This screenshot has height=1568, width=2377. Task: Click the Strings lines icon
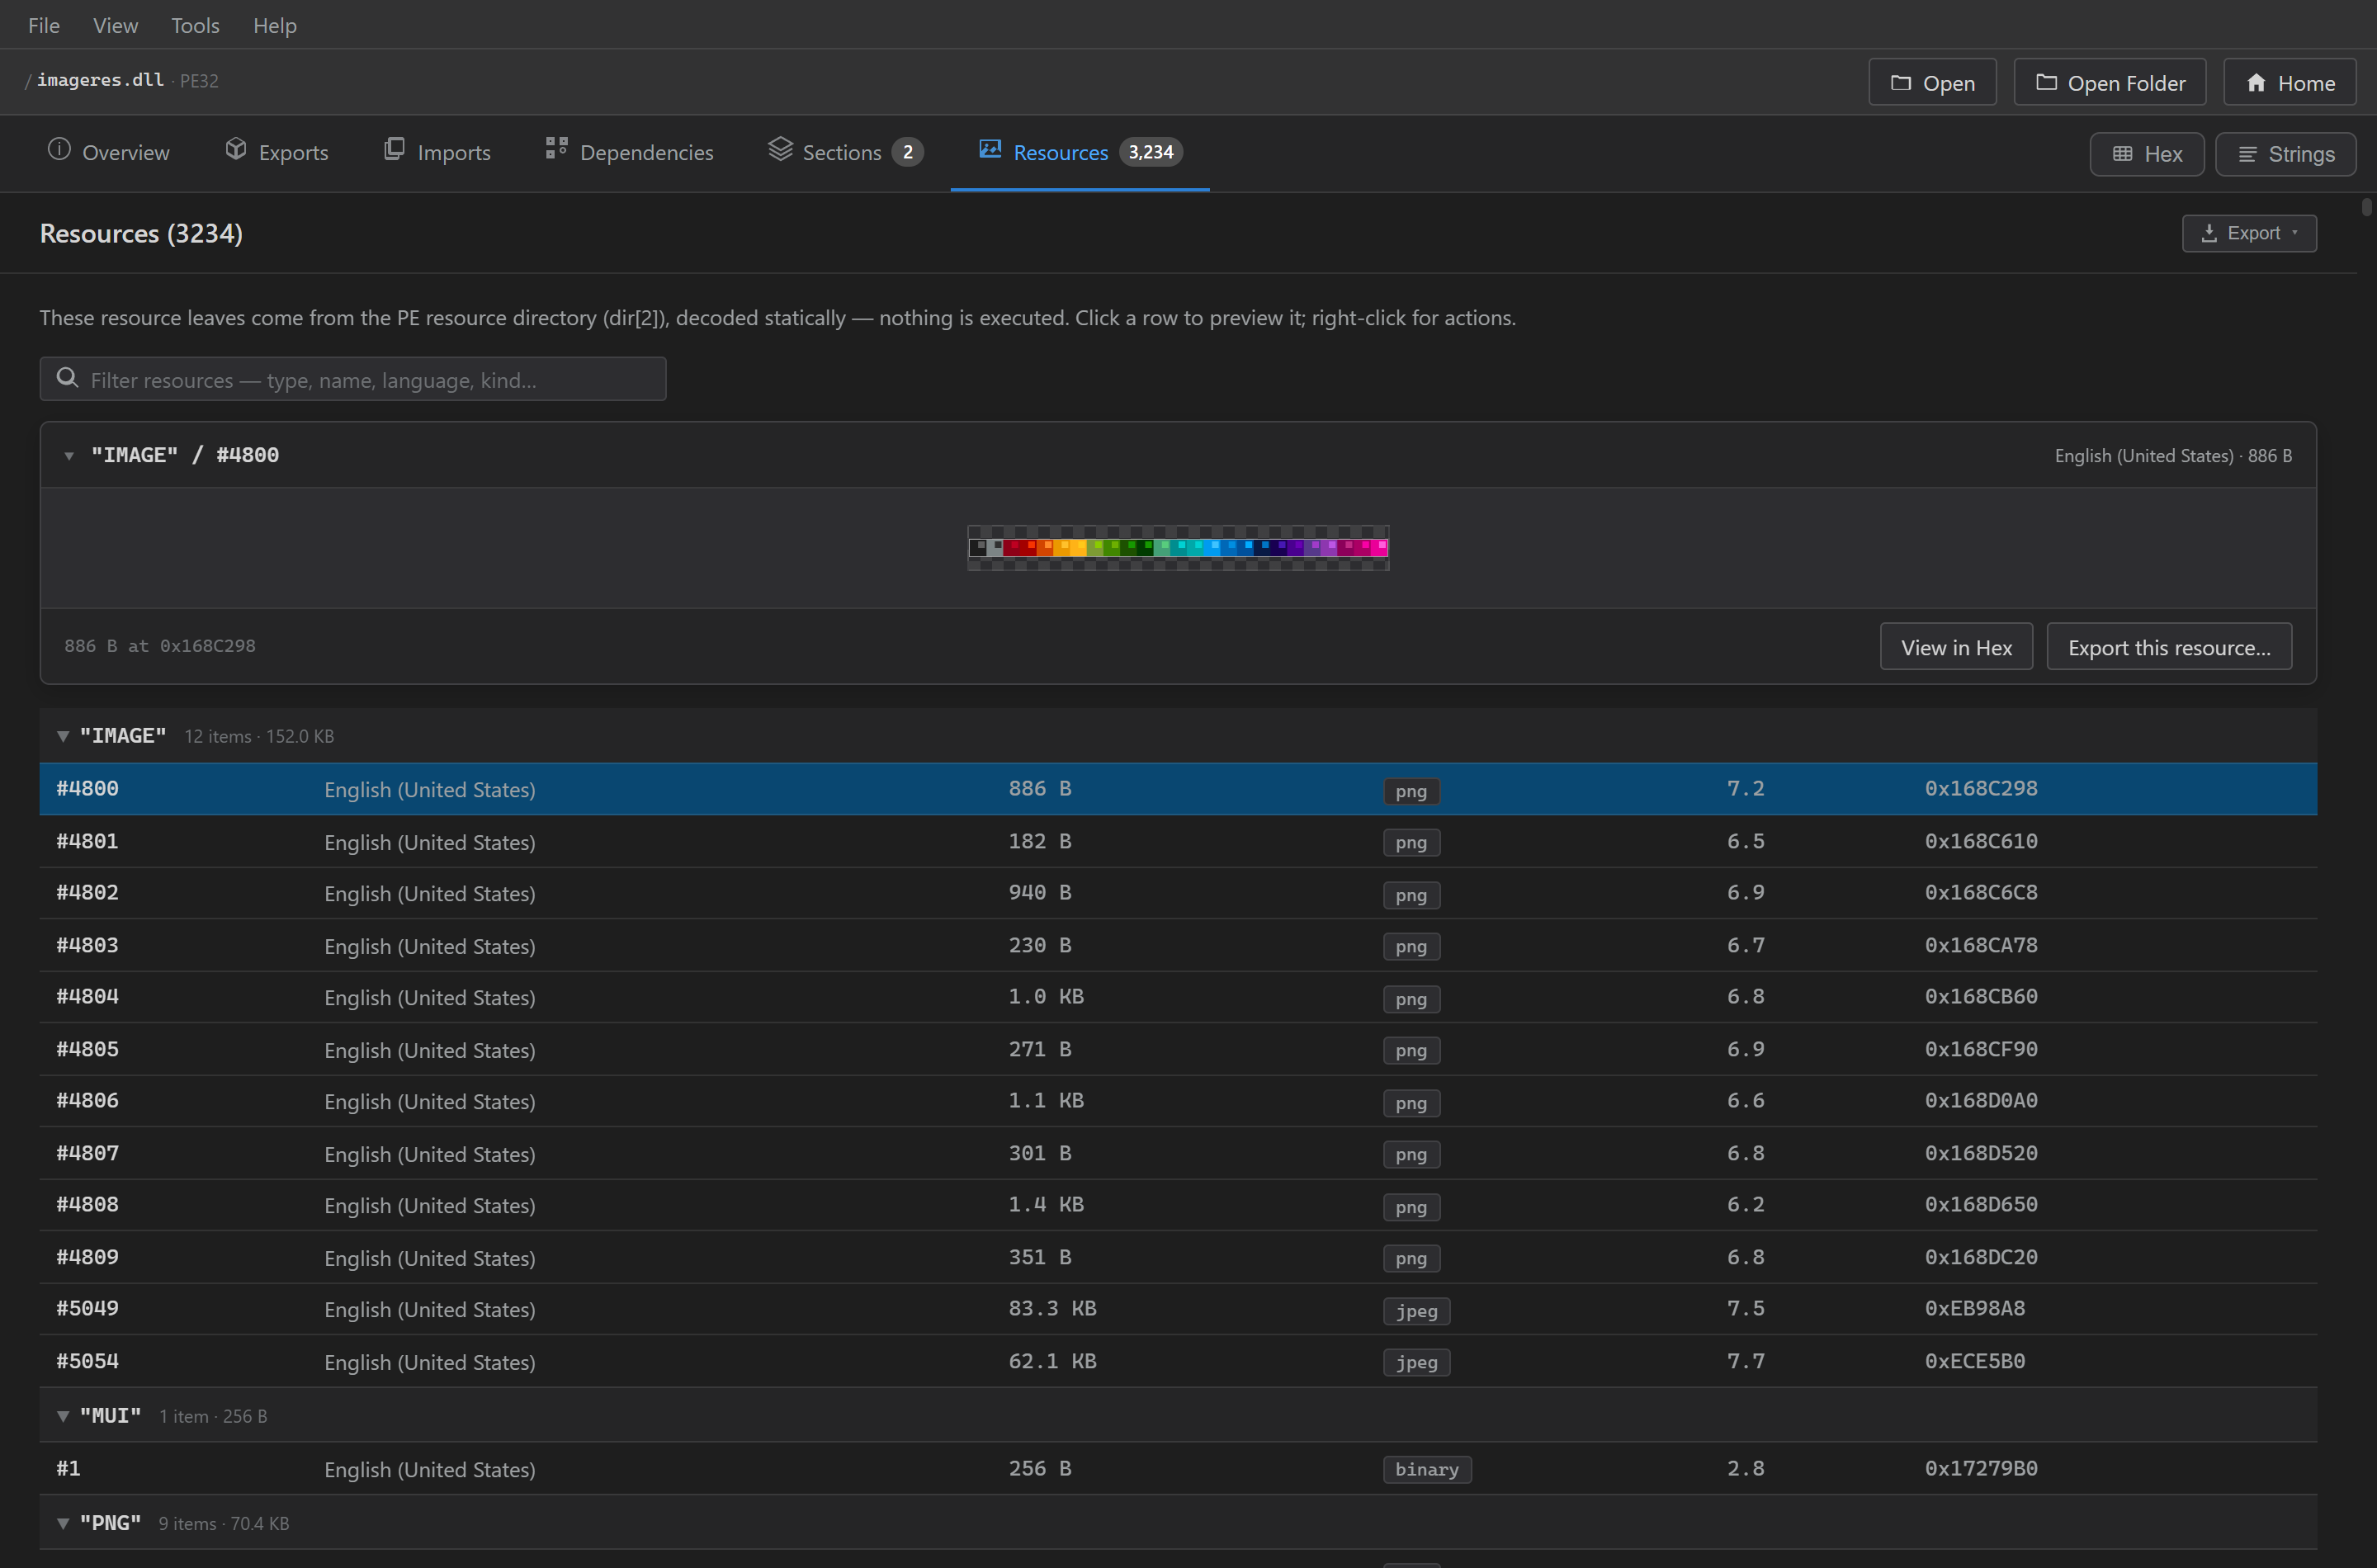point(2247,154)
